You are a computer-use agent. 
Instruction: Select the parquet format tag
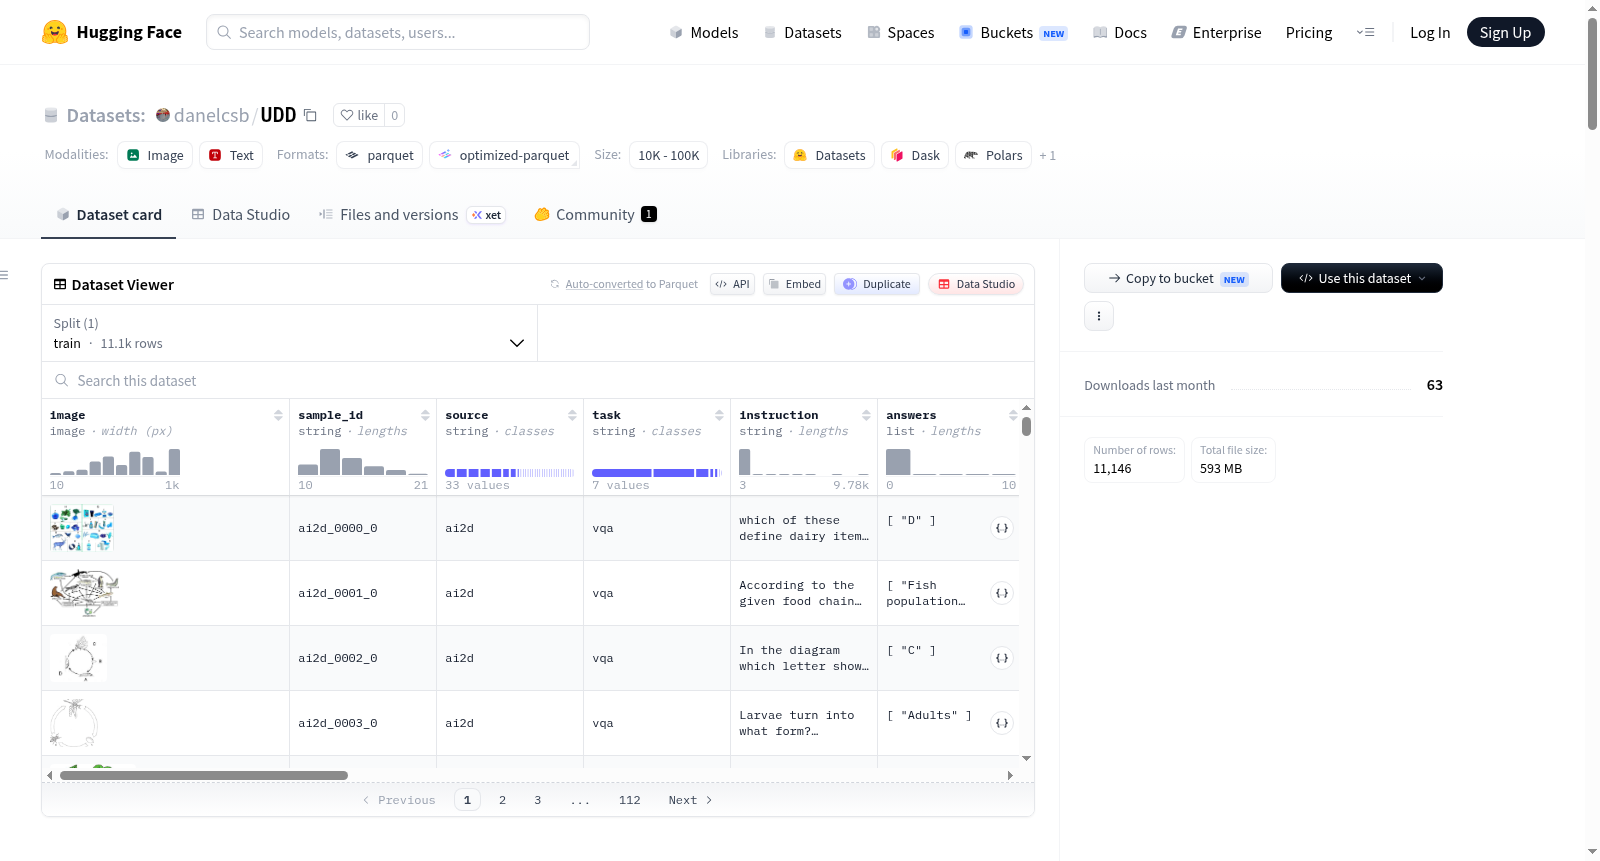pos(379,155)
